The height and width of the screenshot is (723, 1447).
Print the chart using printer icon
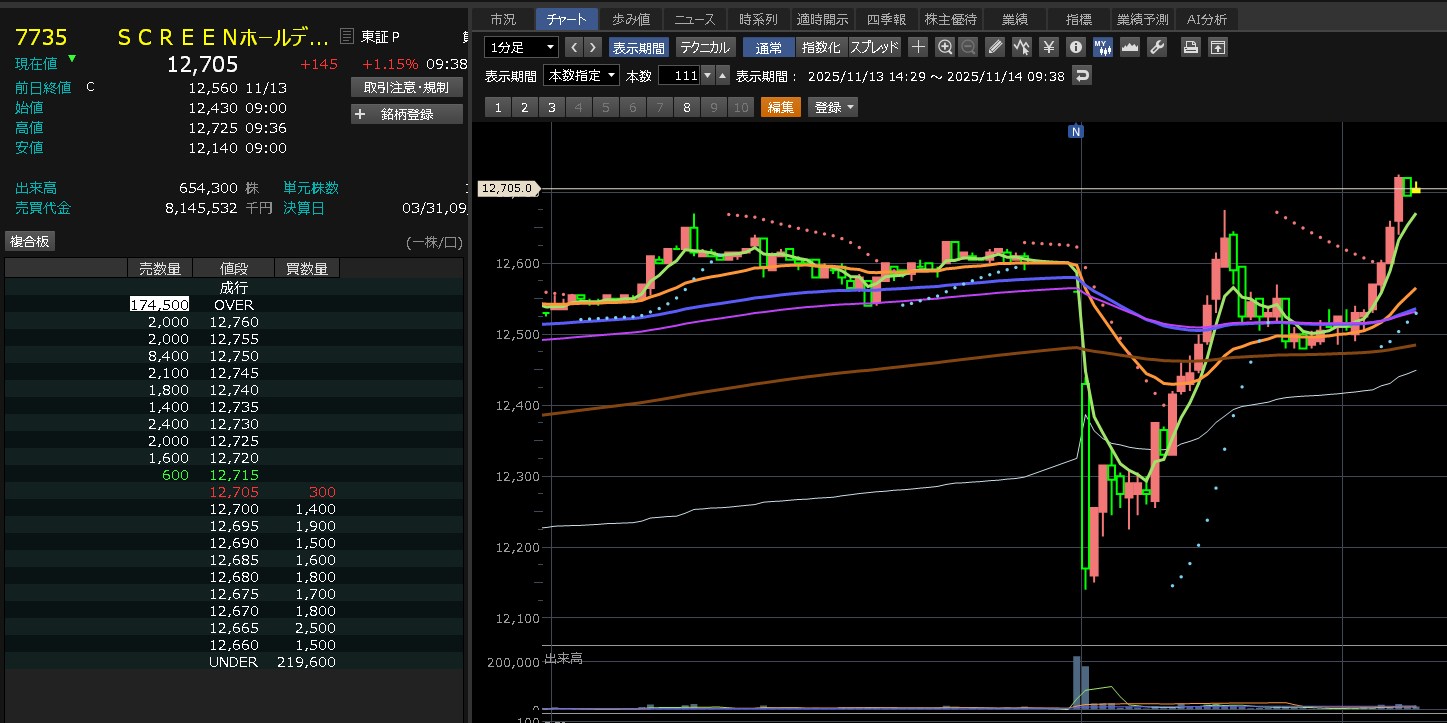[1190, 47]
